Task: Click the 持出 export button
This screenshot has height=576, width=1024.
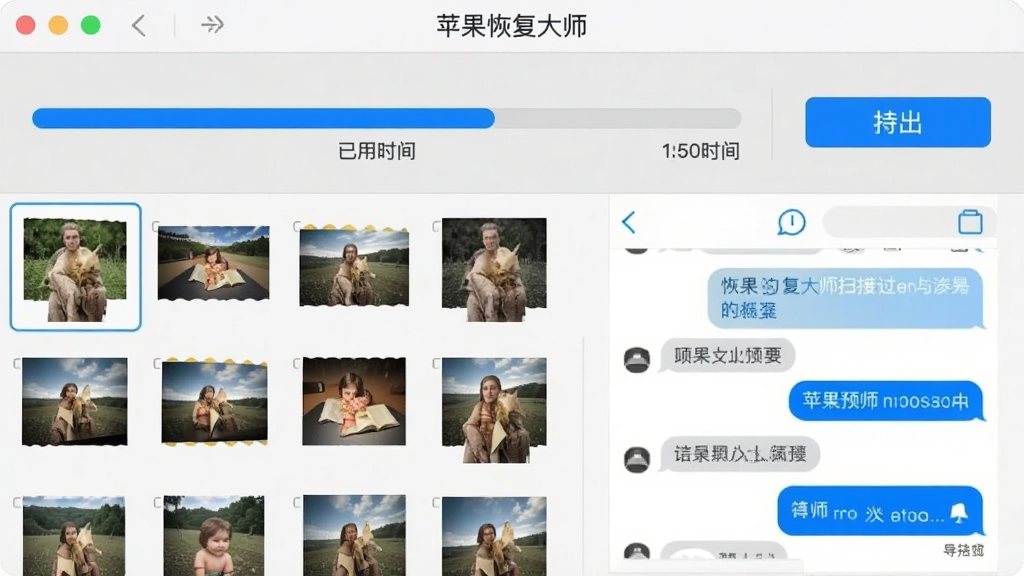Action: tap(897, 122)
